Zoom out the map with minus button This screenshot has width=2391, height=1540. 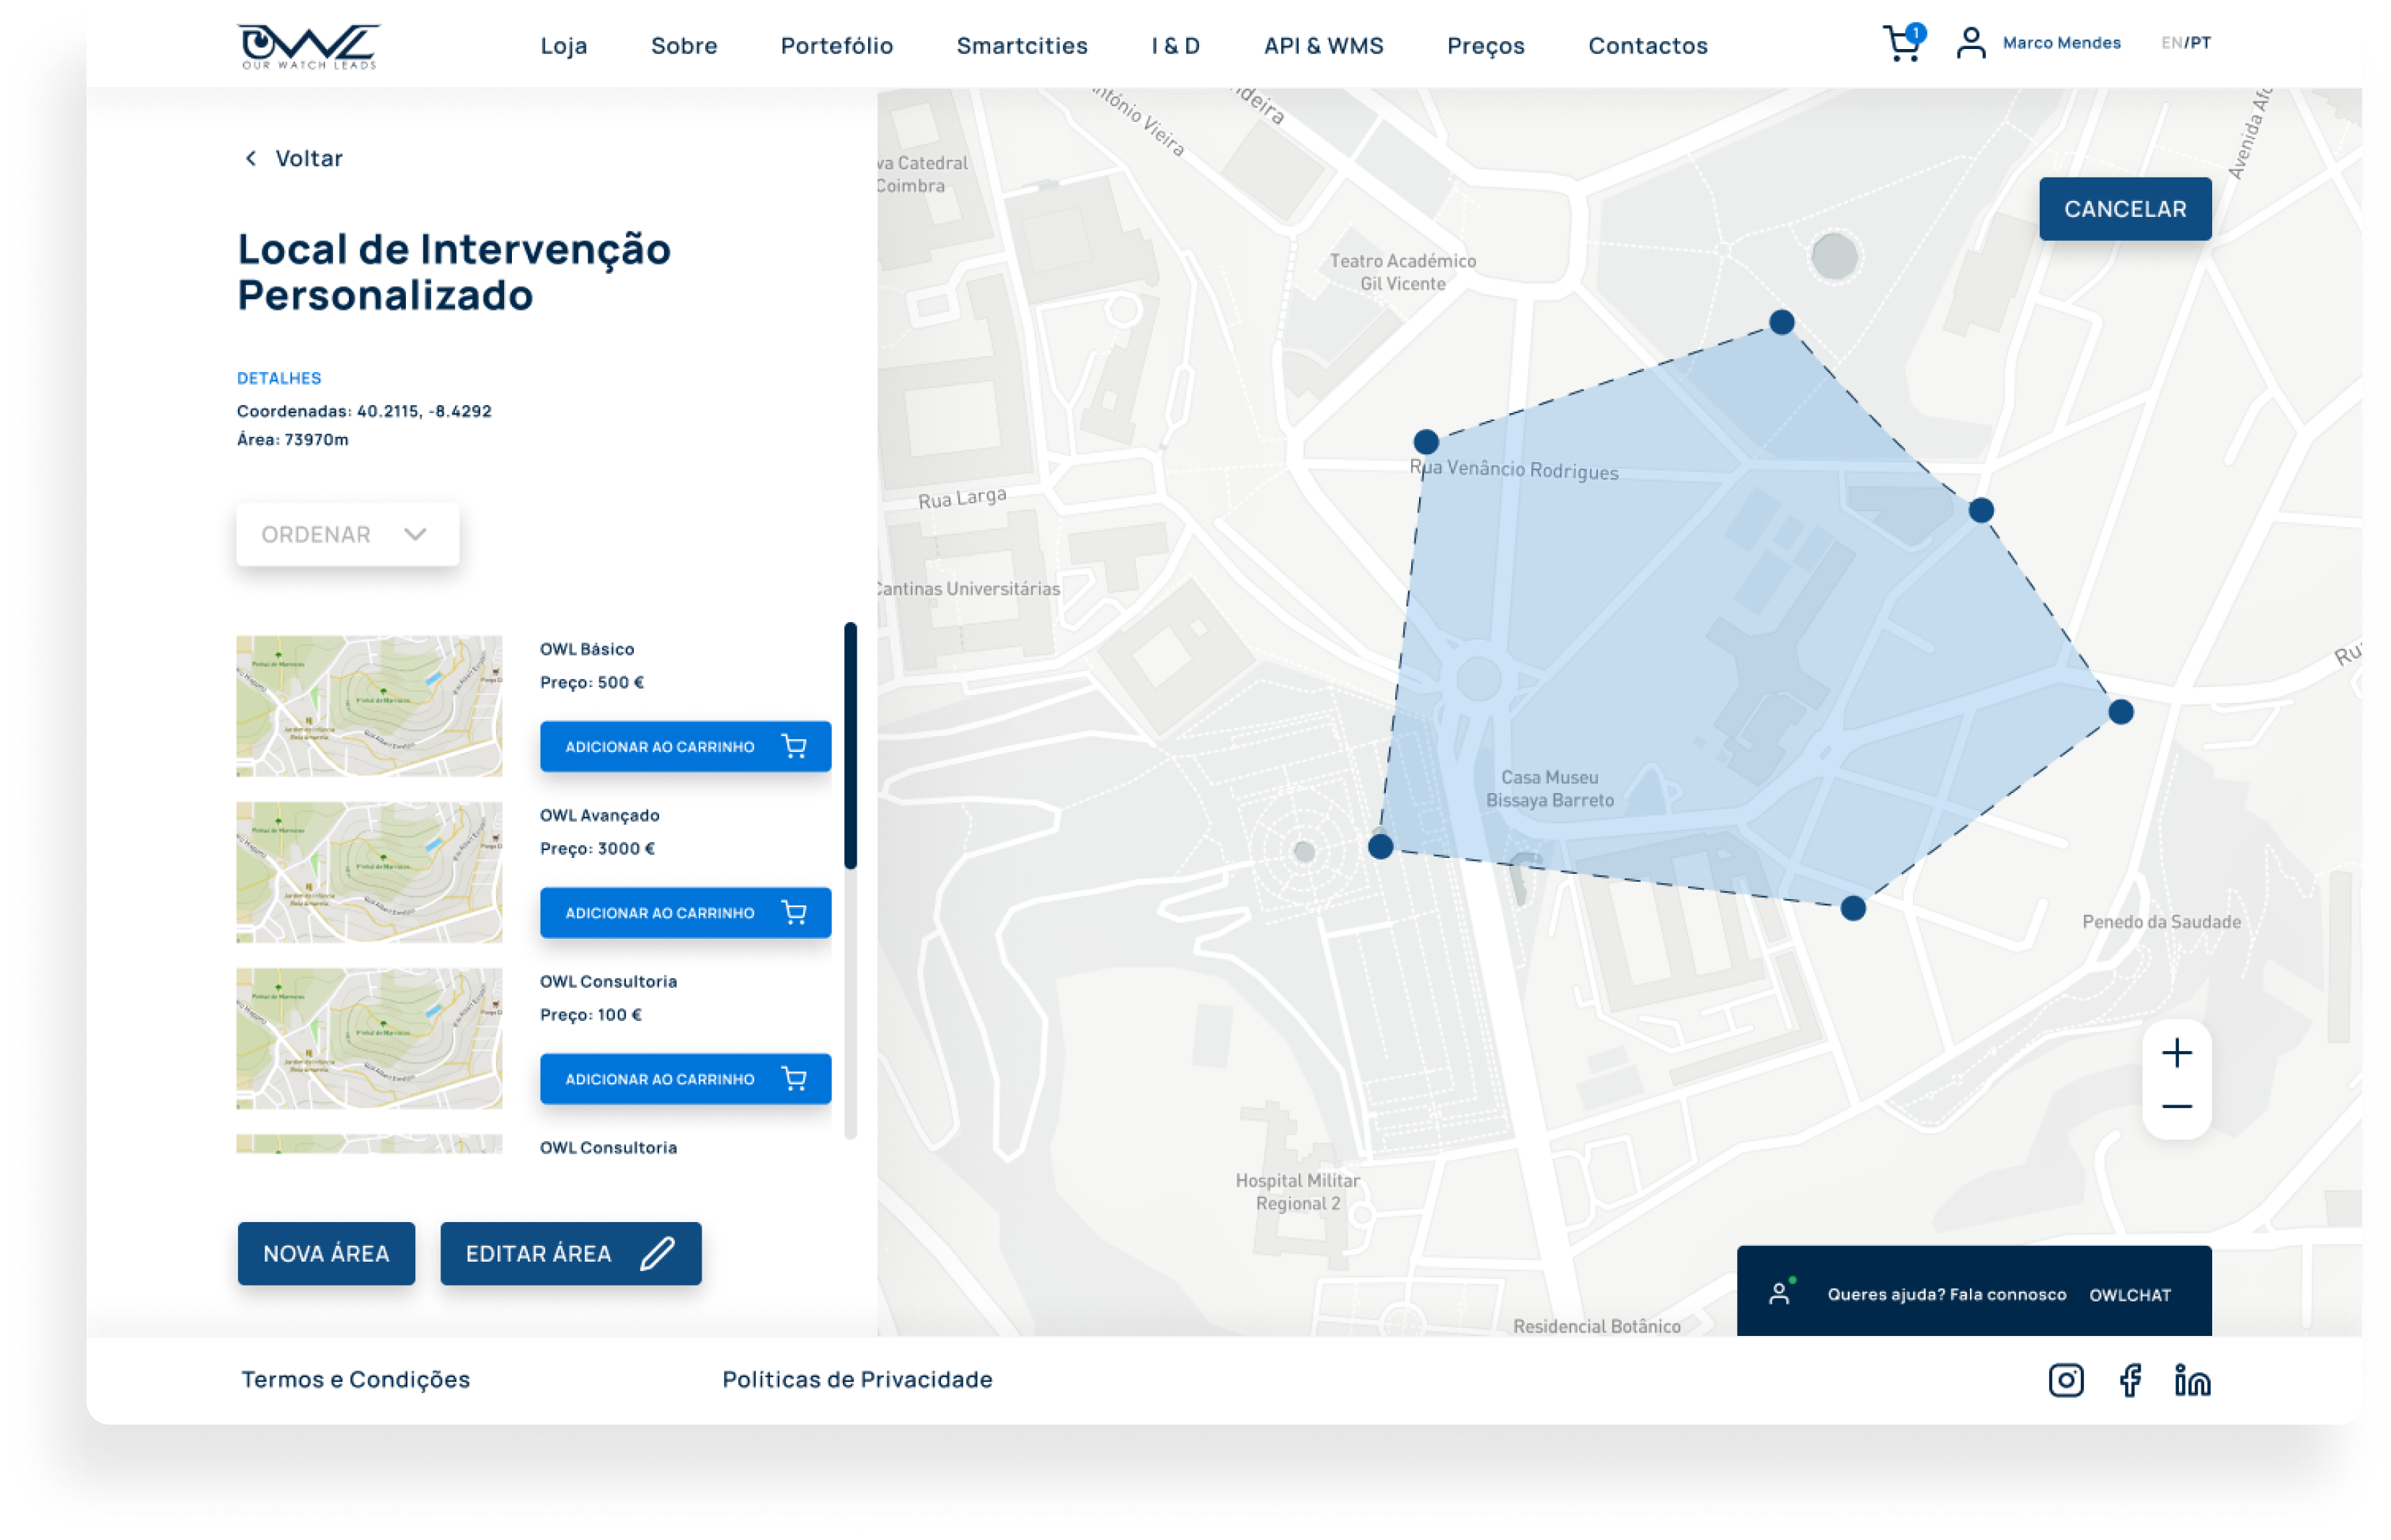pyautogui.click(x=2176, y=1106)
